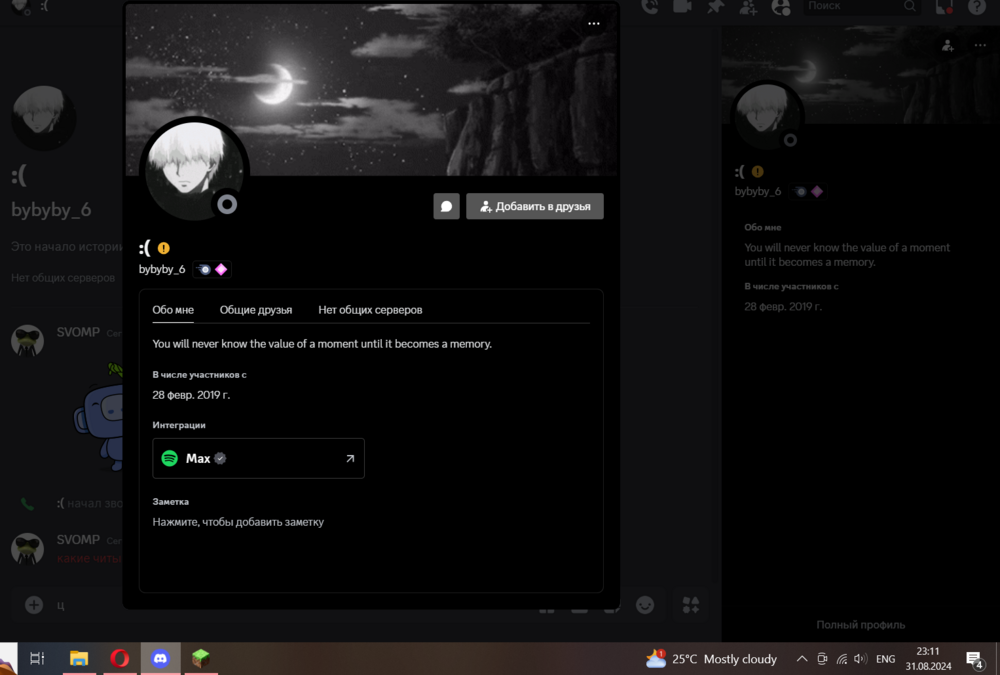Click the note field Нажмите, чтобы добавить заметку
Image resolution: width=1000 pixels, height=675 pixels.
[x=238, y=522]
